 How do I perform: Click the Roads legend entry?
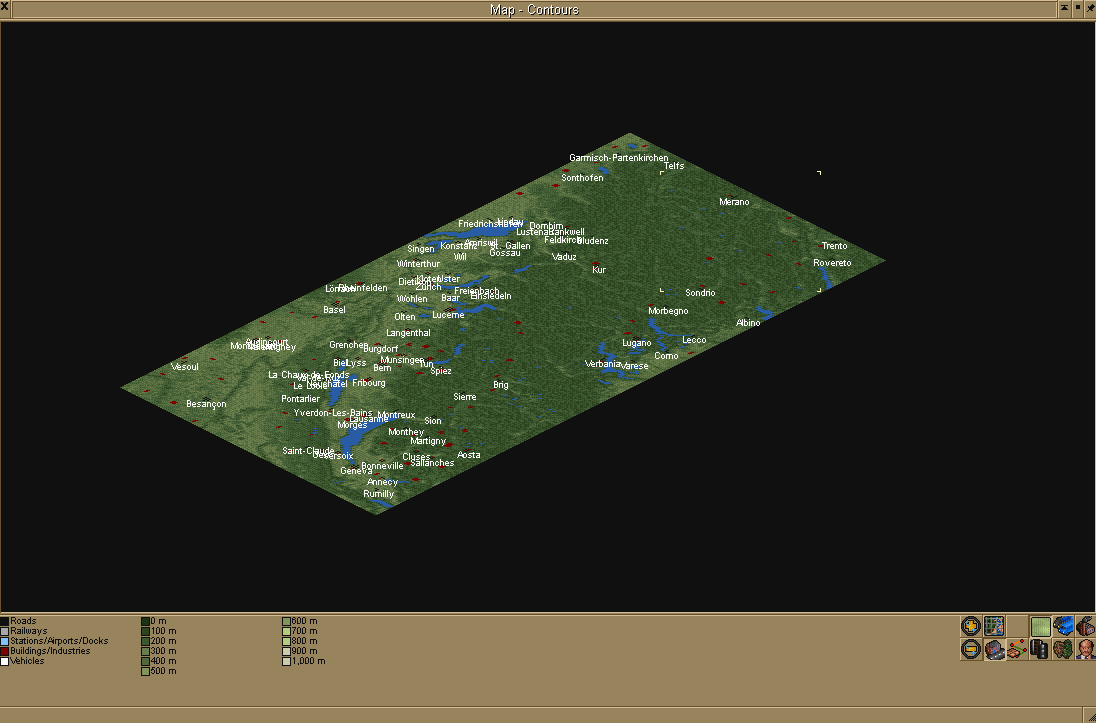click(x=18, y=621)
